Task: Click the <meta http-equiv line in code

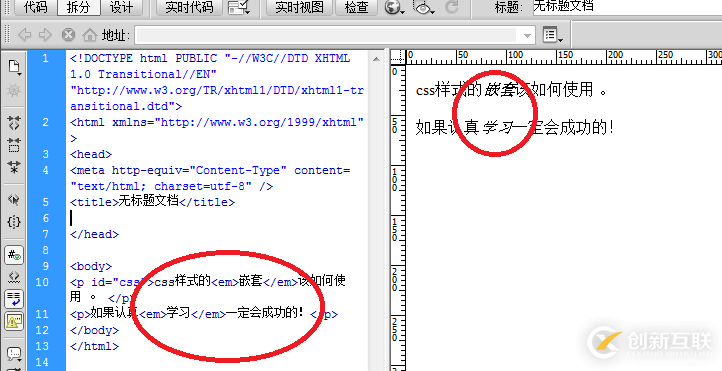Action: pyautogui.click(x=210, y=170)
